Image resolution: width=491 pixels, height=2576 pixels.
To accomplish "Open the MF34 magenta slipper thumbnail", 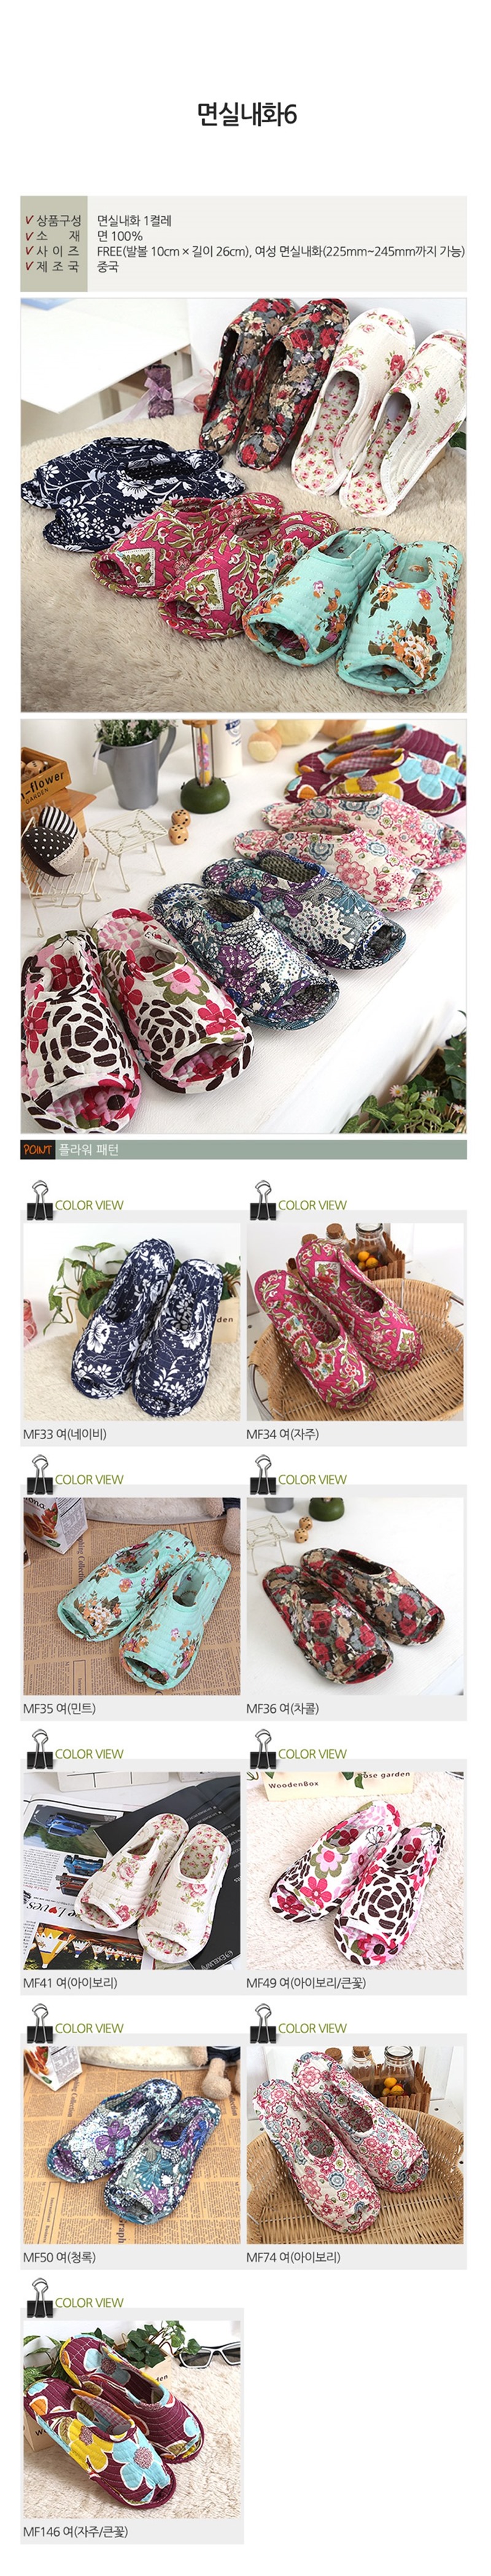I will (355, 1320).
